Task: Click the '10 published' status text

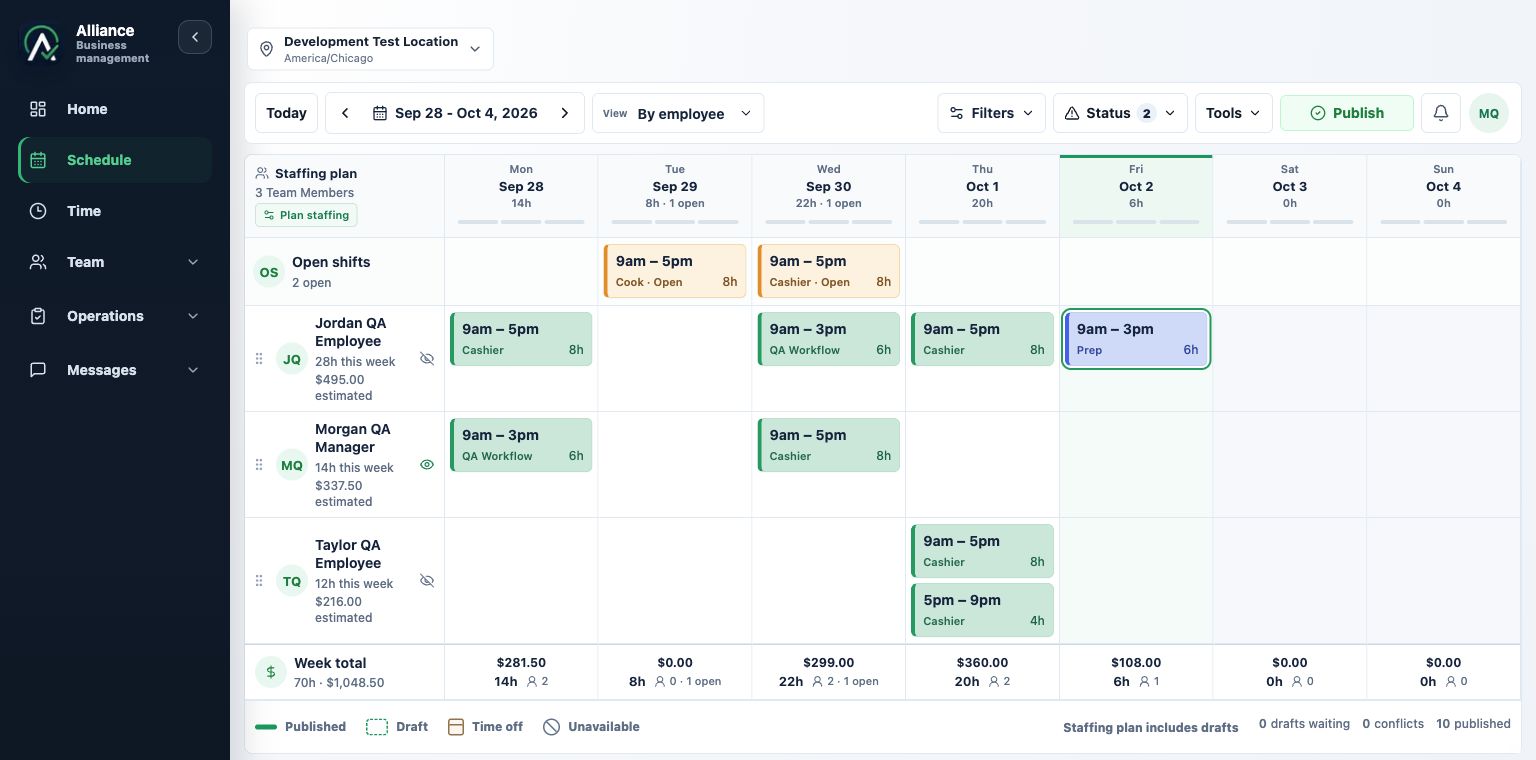Action: click(1473, 724)
